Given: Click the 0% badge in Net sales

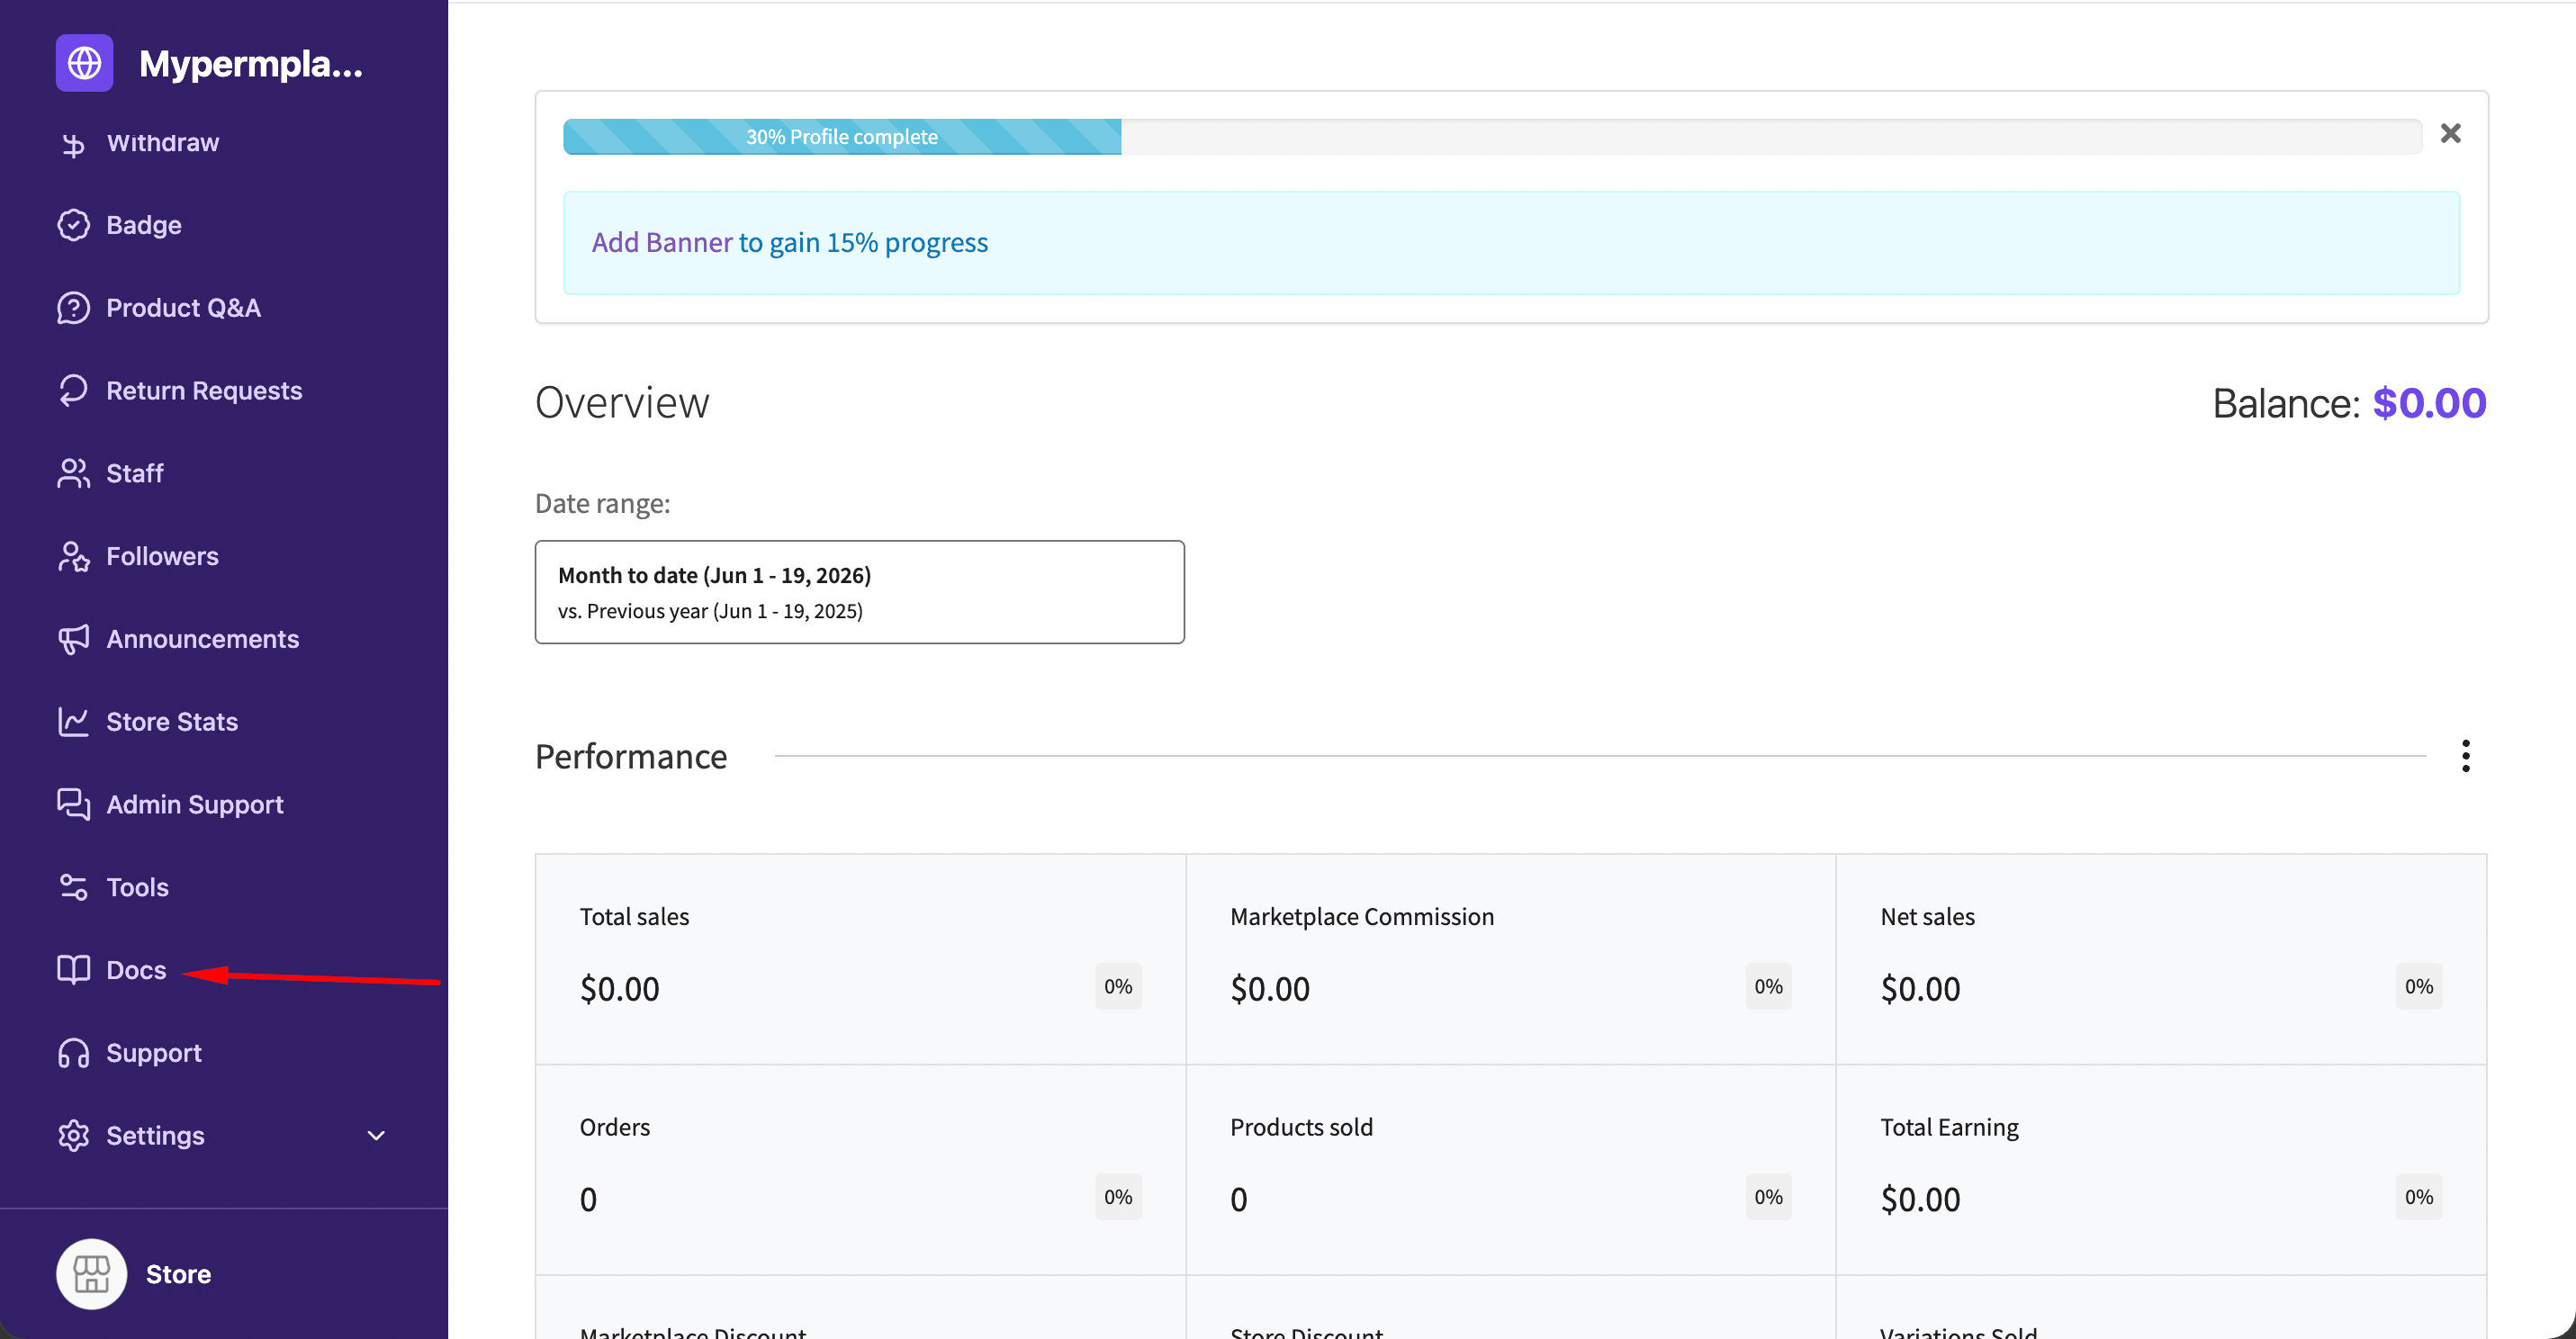Looking at the screenshot, I should 2418,987.
